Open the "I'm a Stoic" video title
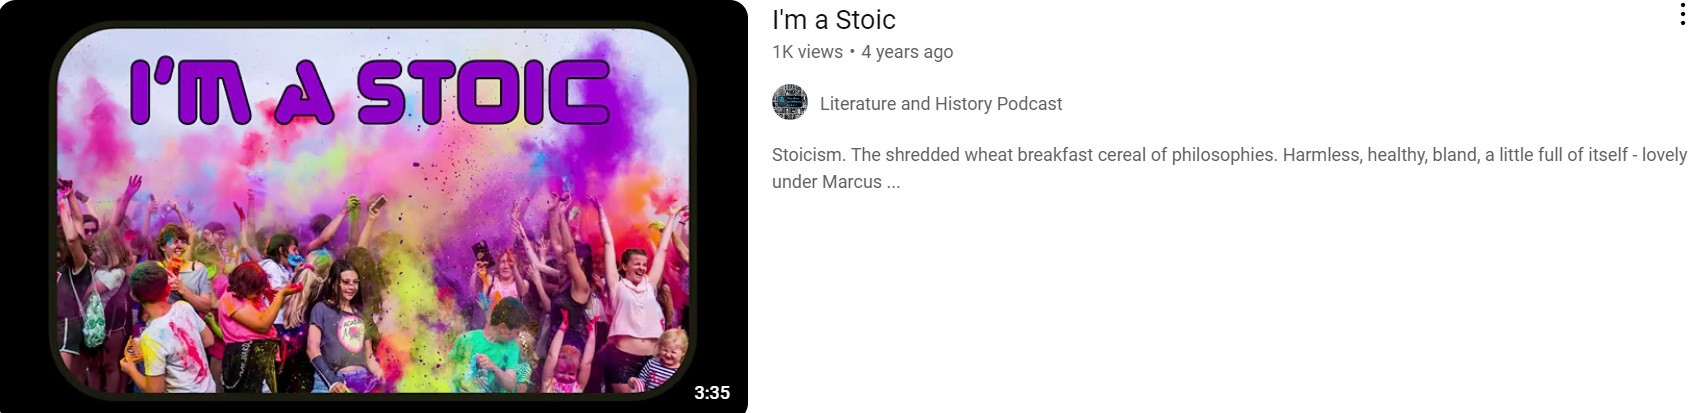 point(834,20)
